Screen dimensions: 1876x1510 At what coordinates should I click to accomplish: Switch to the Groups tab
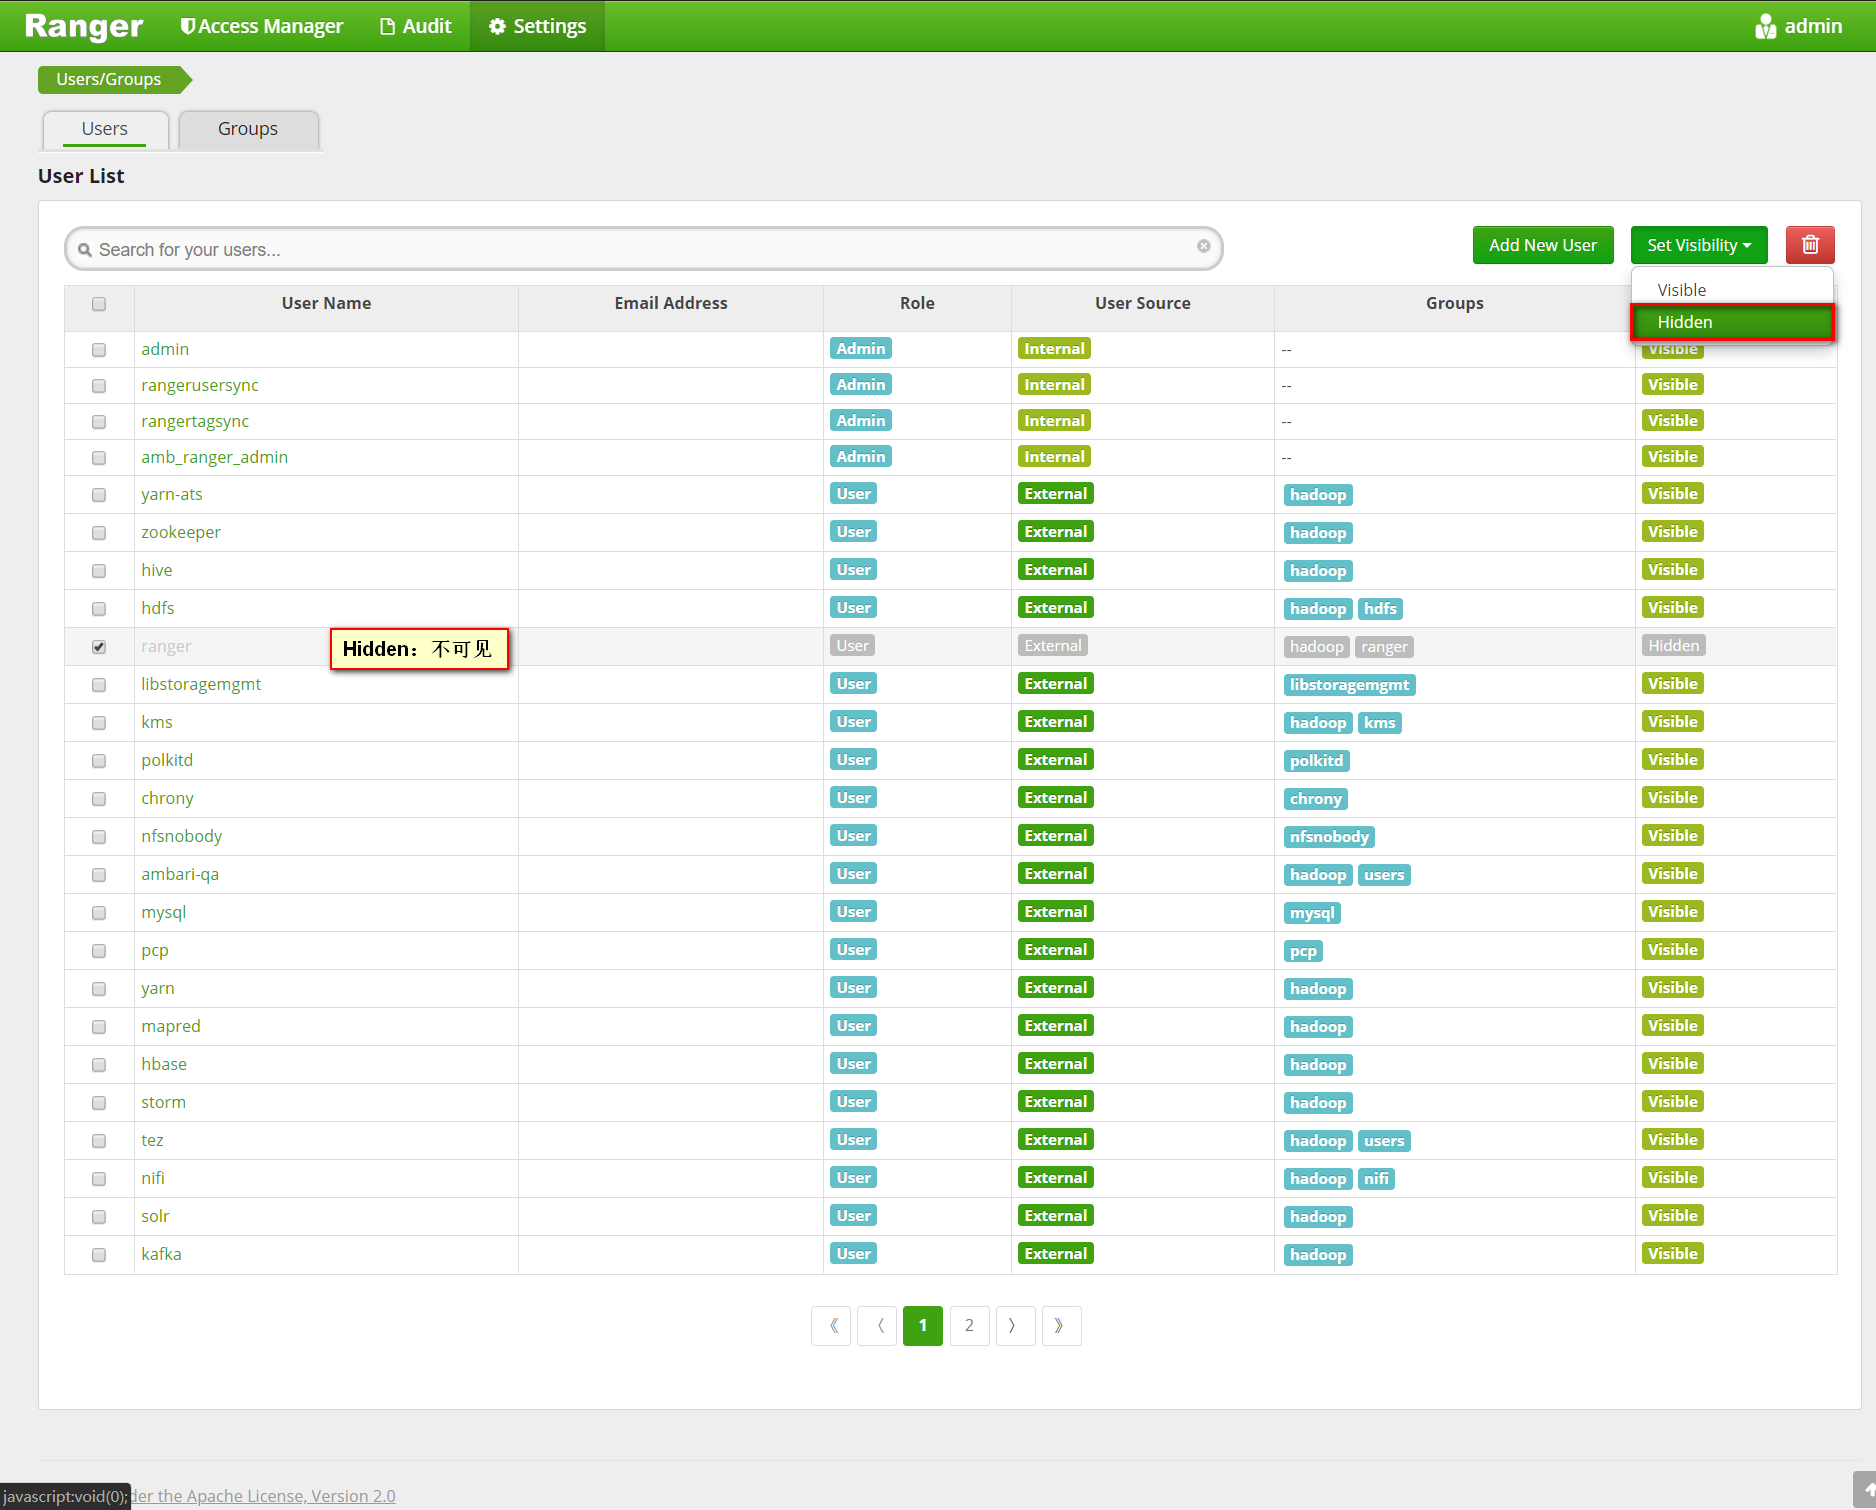pos(247,129)
